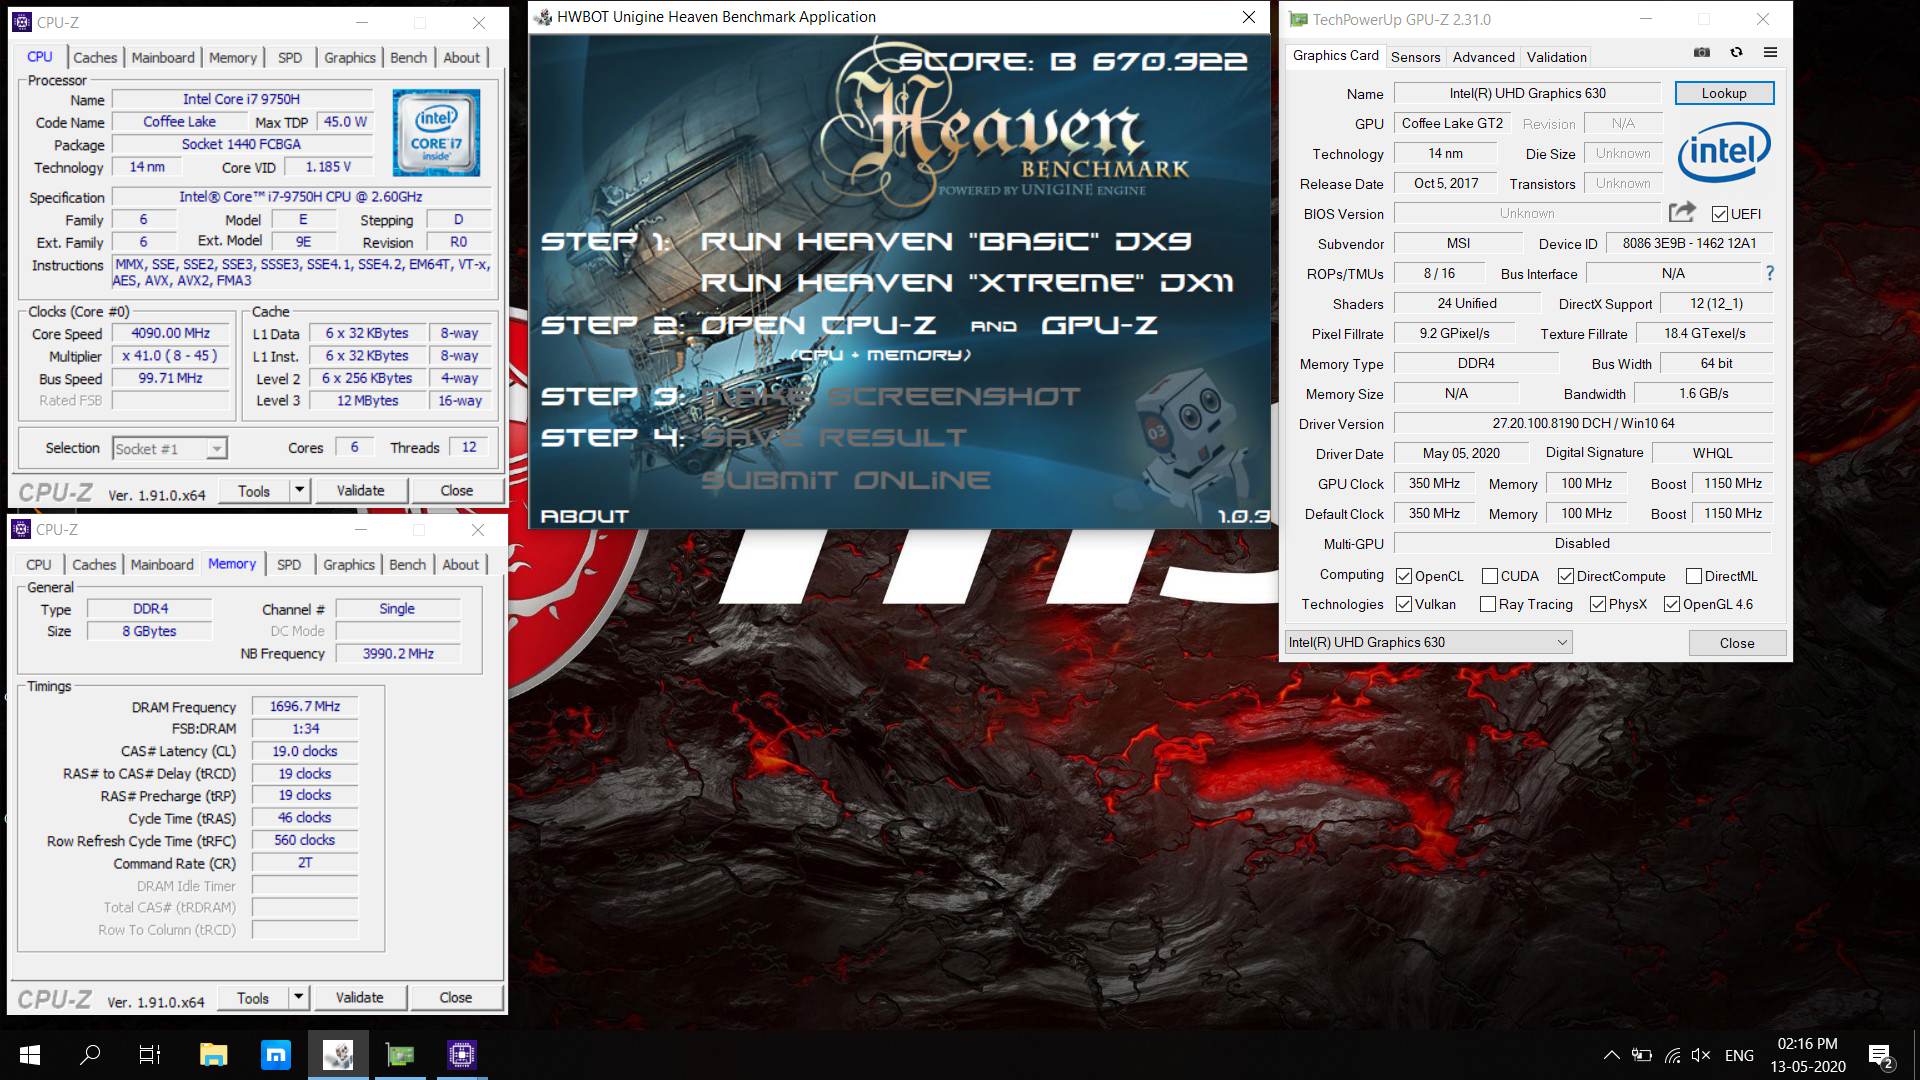Click RUN HEAVEN "BASIC" DX9
This screenshot has width=1920, height=1080.
(x=946, y=241)
